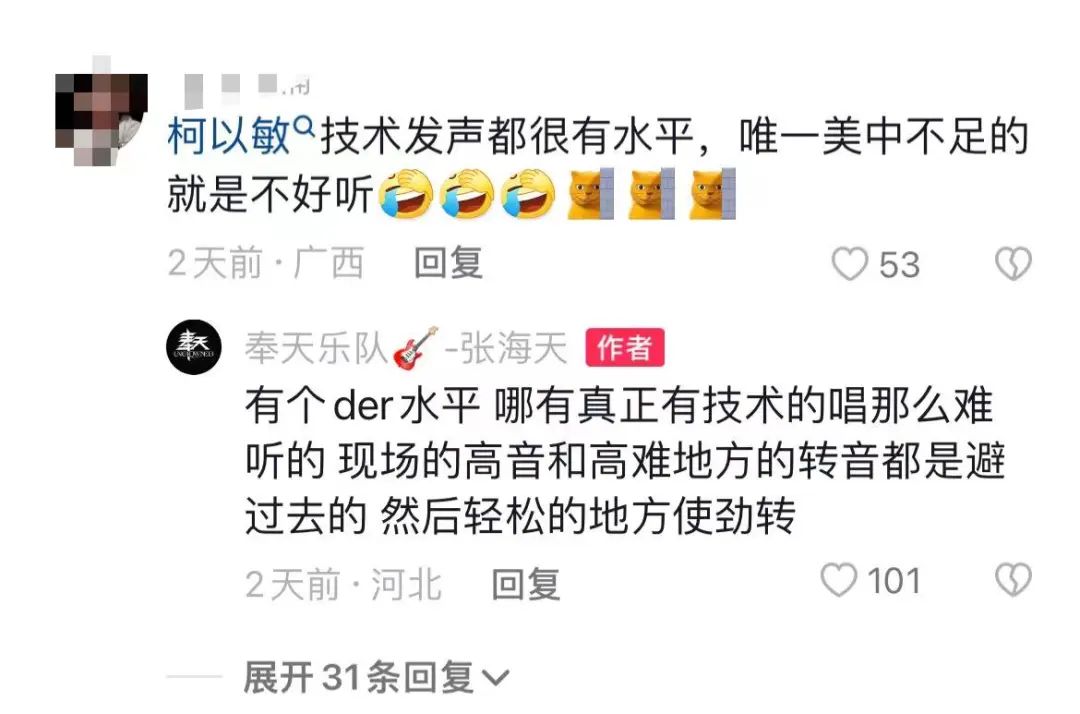The image size is (1080, 714).
Task: Dislike the author's reply with broken heart
Action: [x=1013, y=580]
